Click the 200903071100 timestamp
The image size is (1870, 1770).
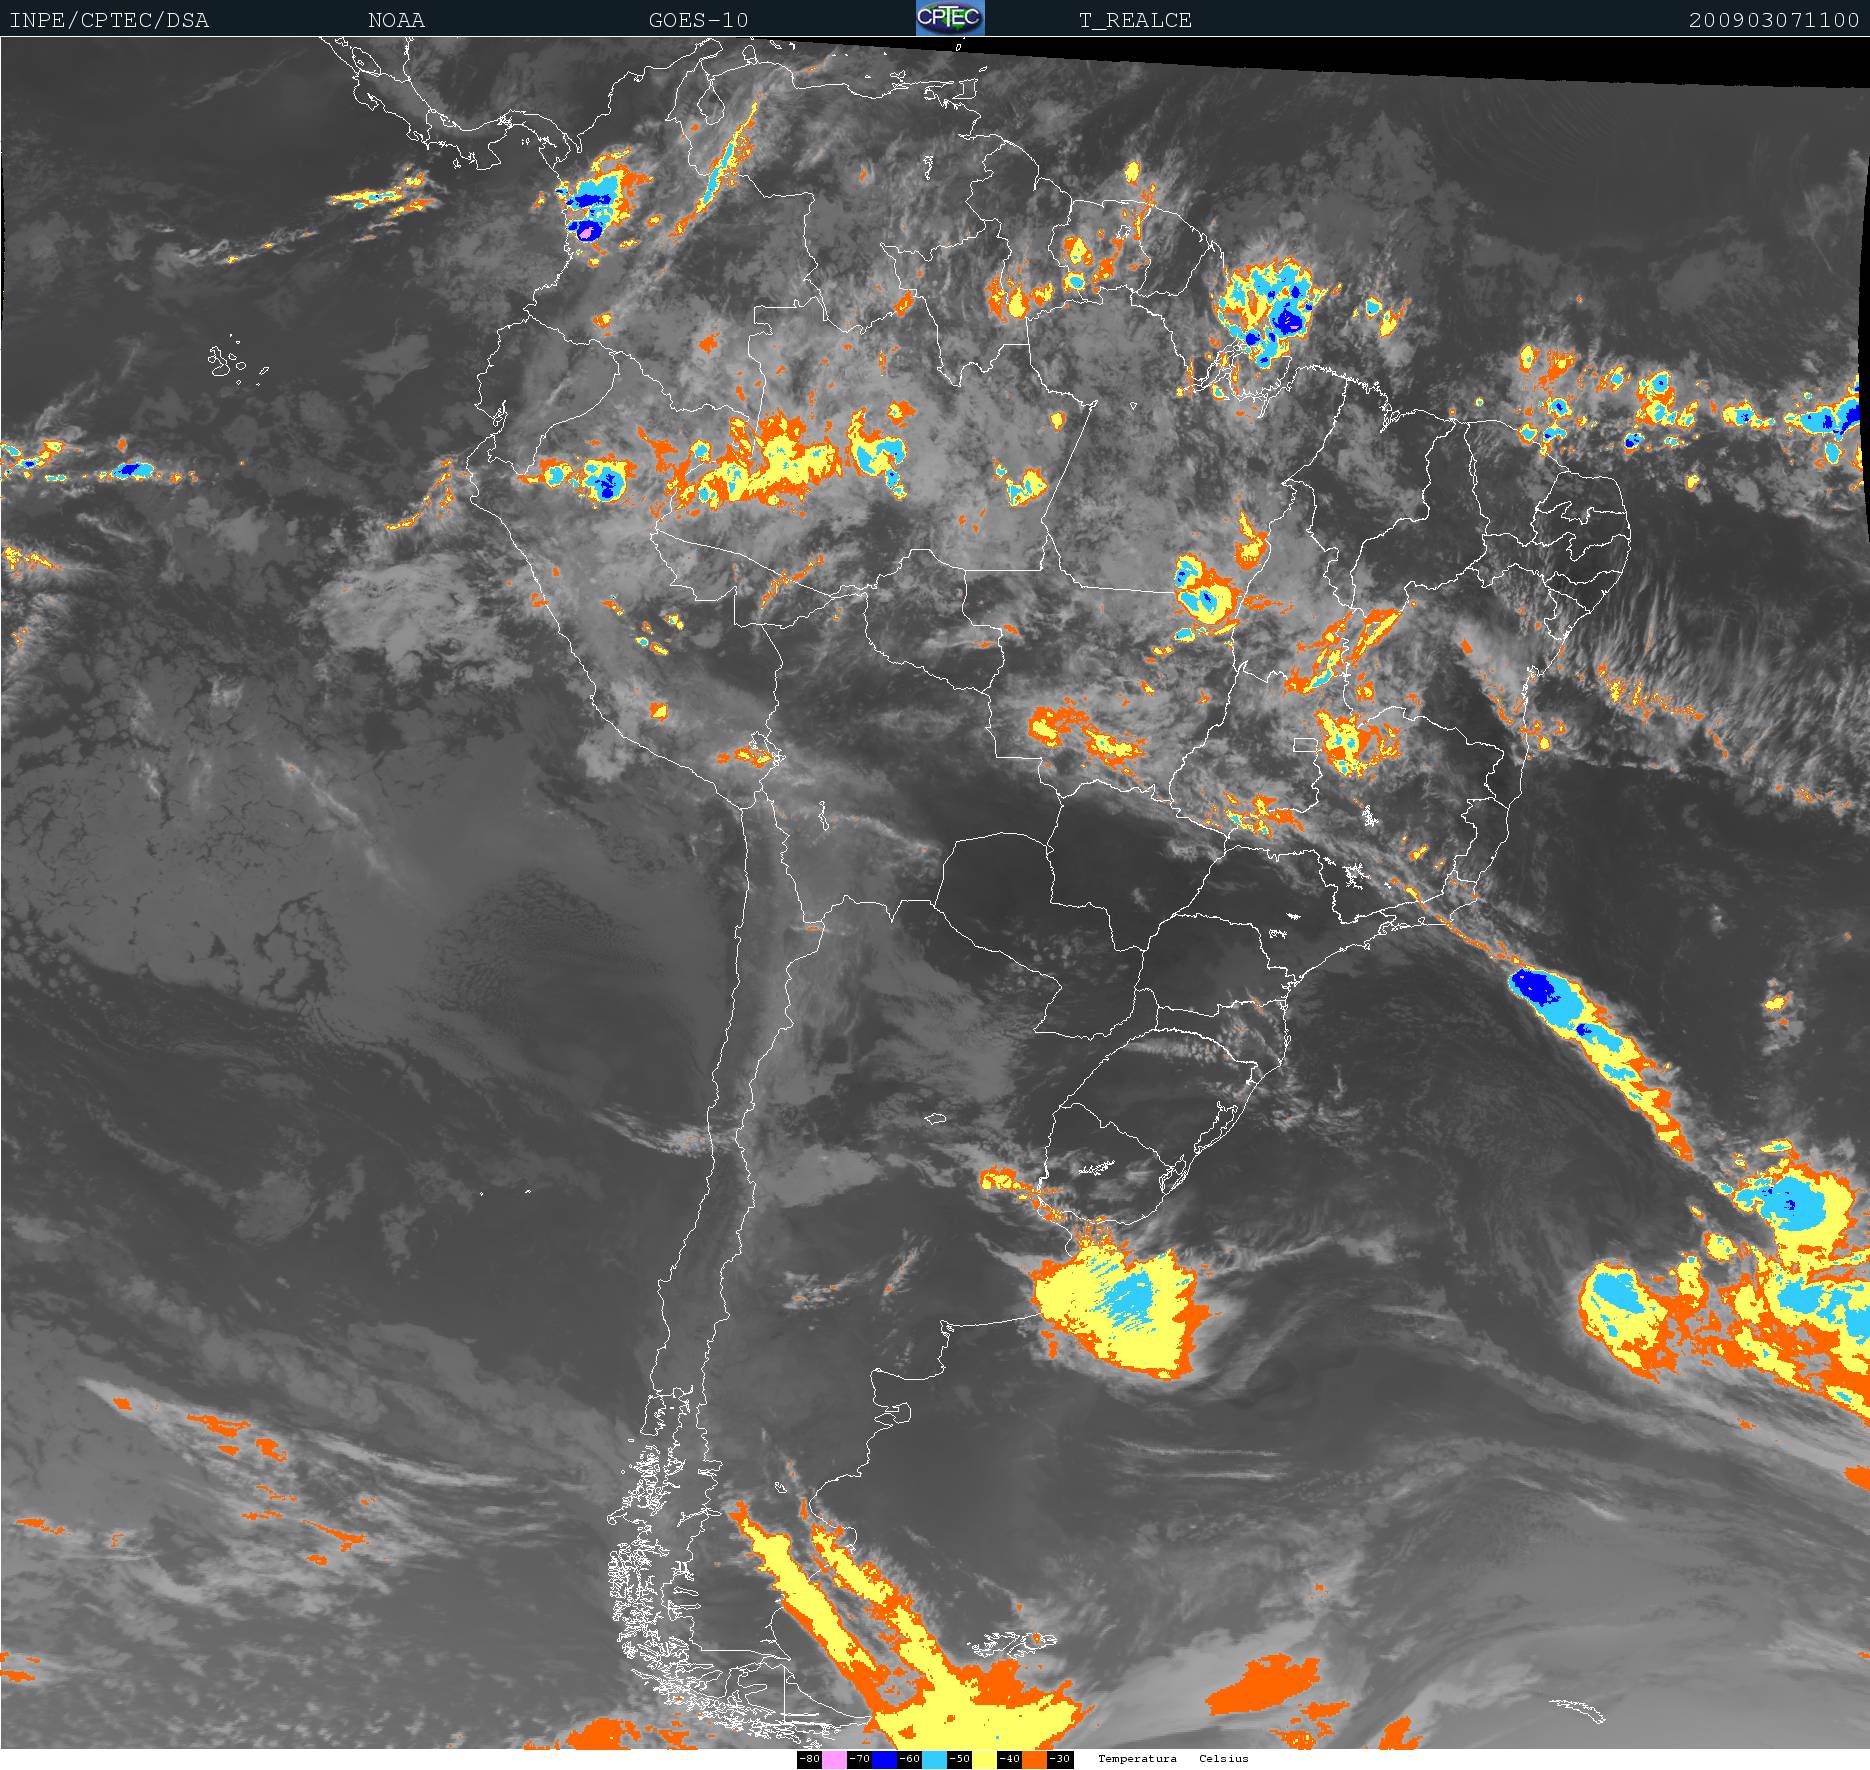tap(1773, 20)
